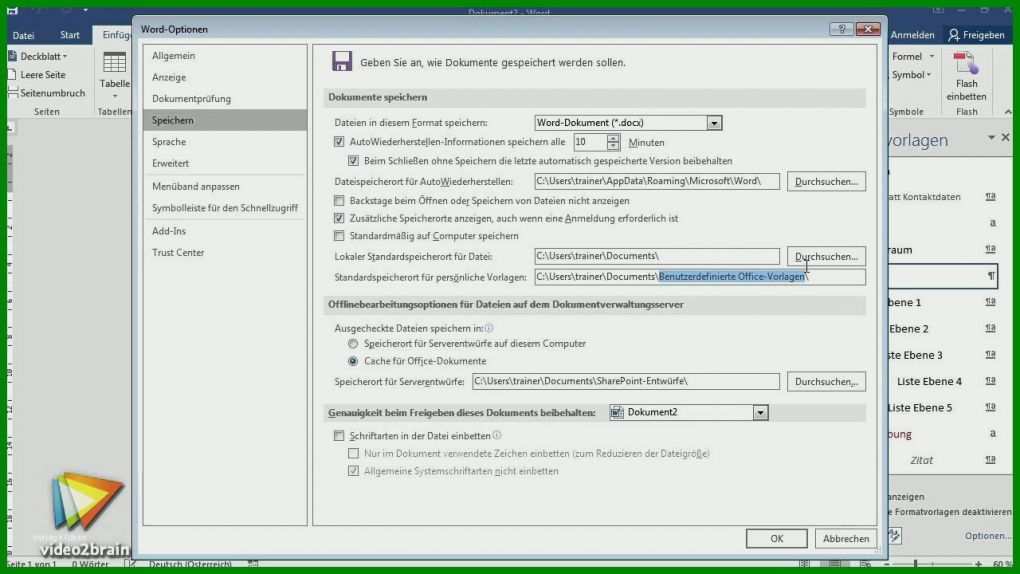Click the paragraph mark icon in styles list

tap(991, 276)
